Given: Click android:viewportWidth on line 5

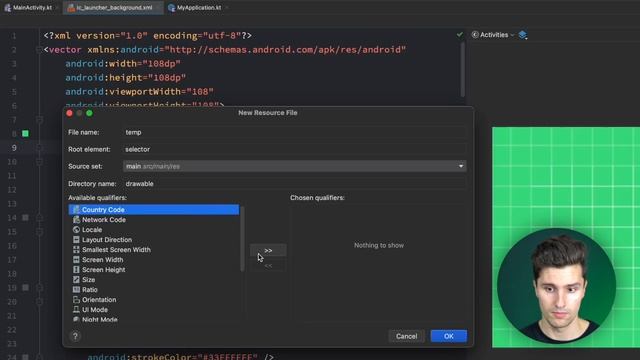Looking at the screenshot, I should 140,91.
